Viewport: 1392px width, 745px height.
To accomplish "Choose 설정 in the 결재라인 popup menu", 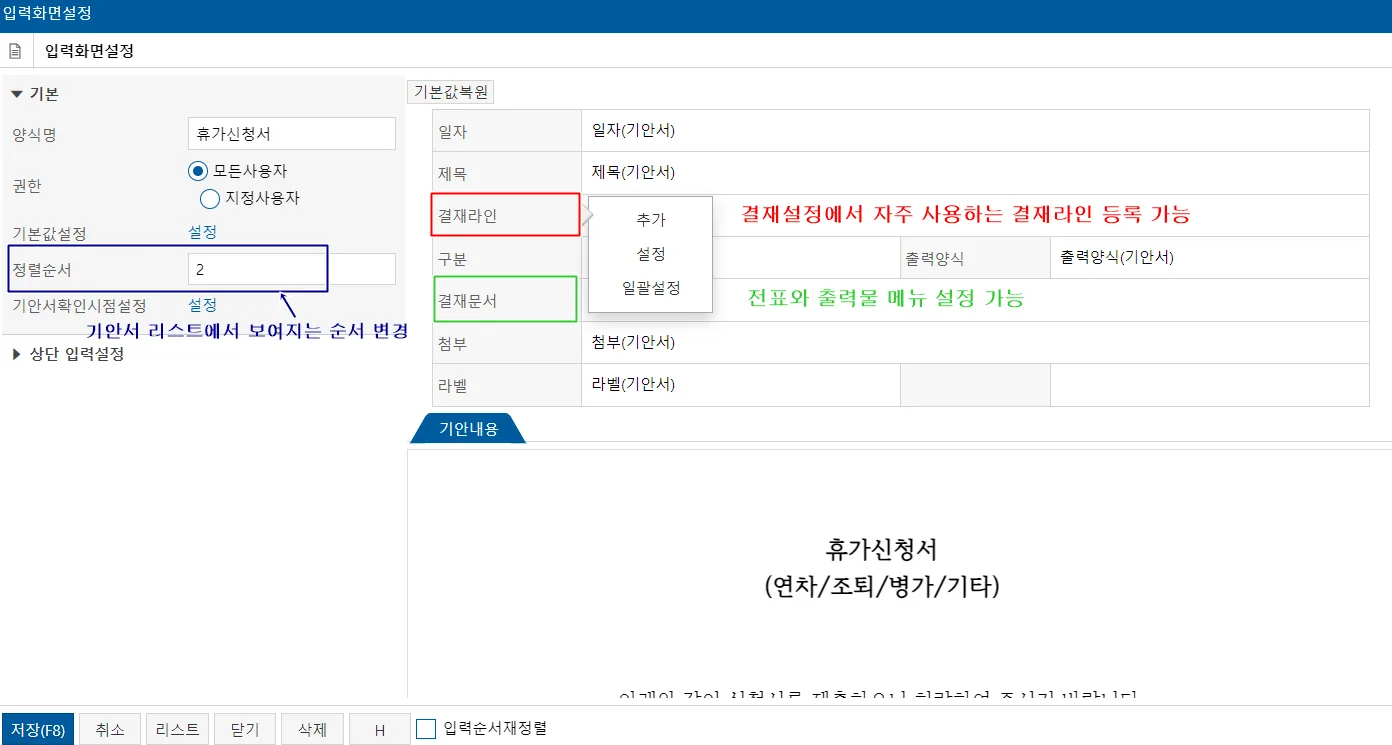I will (x=650, y=254).
